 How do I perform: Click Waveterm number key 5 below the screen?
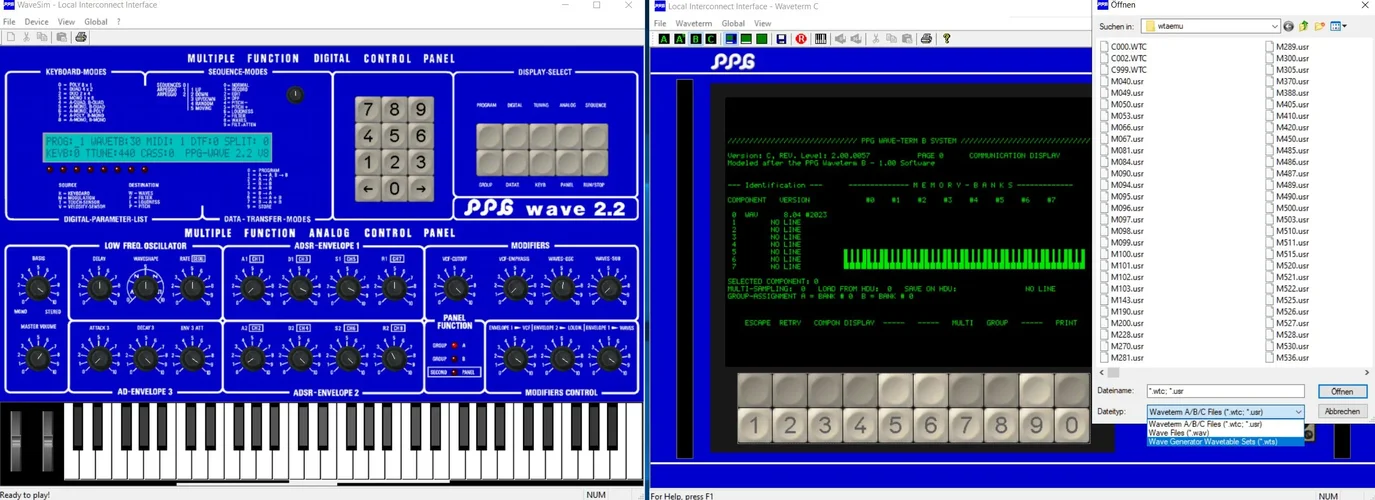895,426
